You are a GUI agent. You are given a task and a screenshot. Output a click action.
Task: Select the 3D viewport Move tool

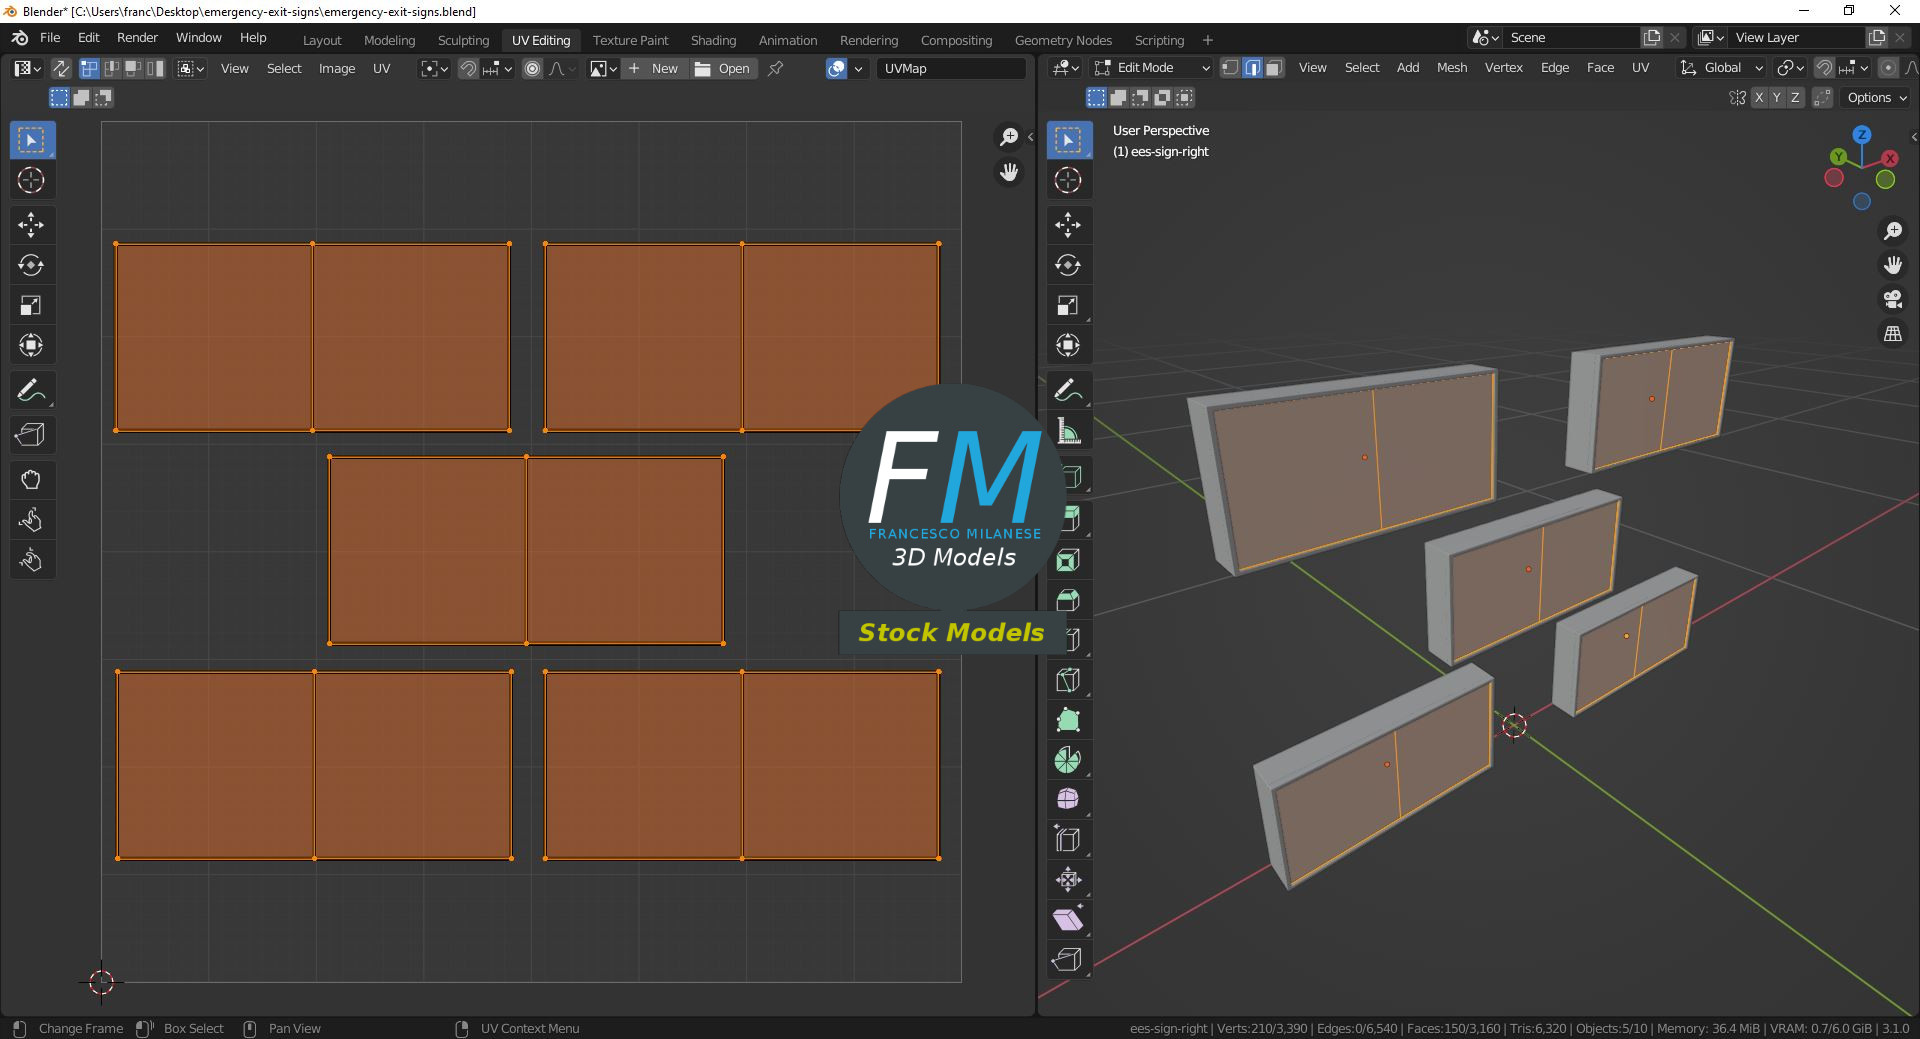(1068, 225)
